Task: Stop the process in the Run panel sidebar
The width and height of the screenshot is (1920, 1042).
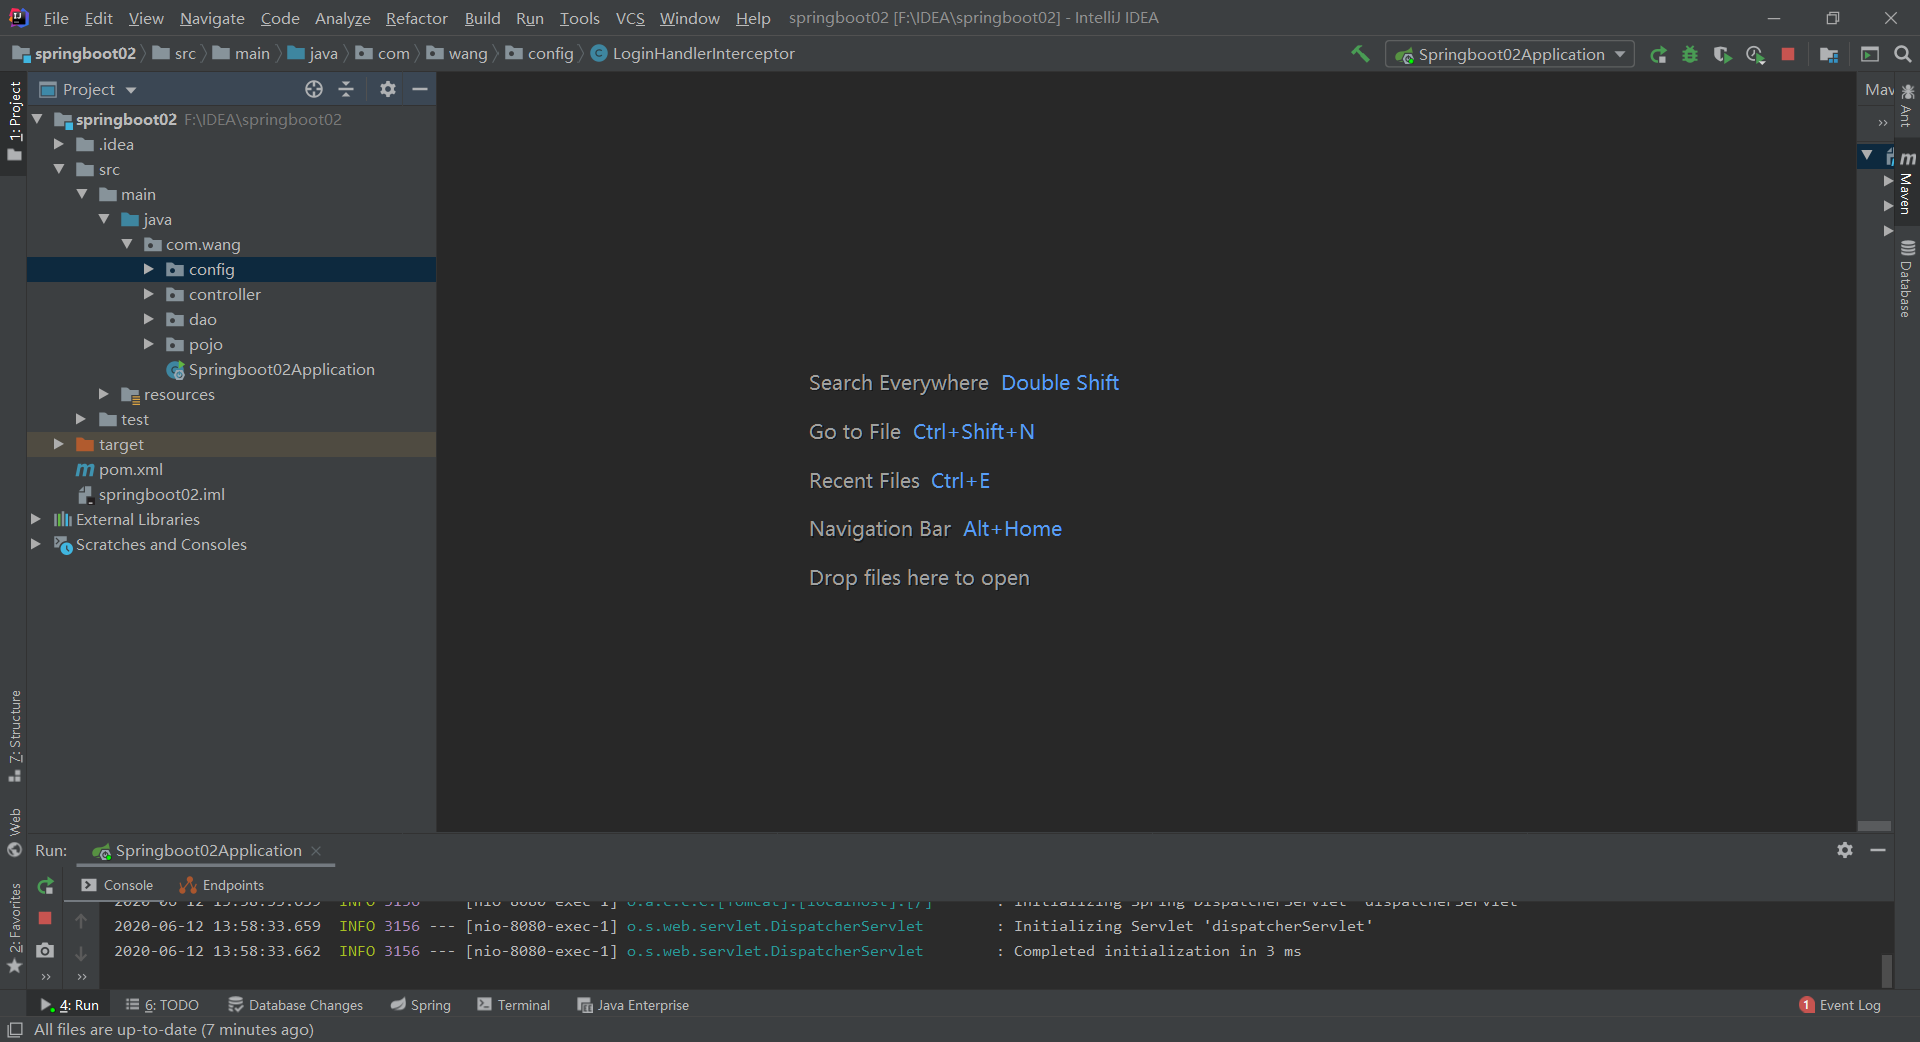Action: (x=45, y=918)
